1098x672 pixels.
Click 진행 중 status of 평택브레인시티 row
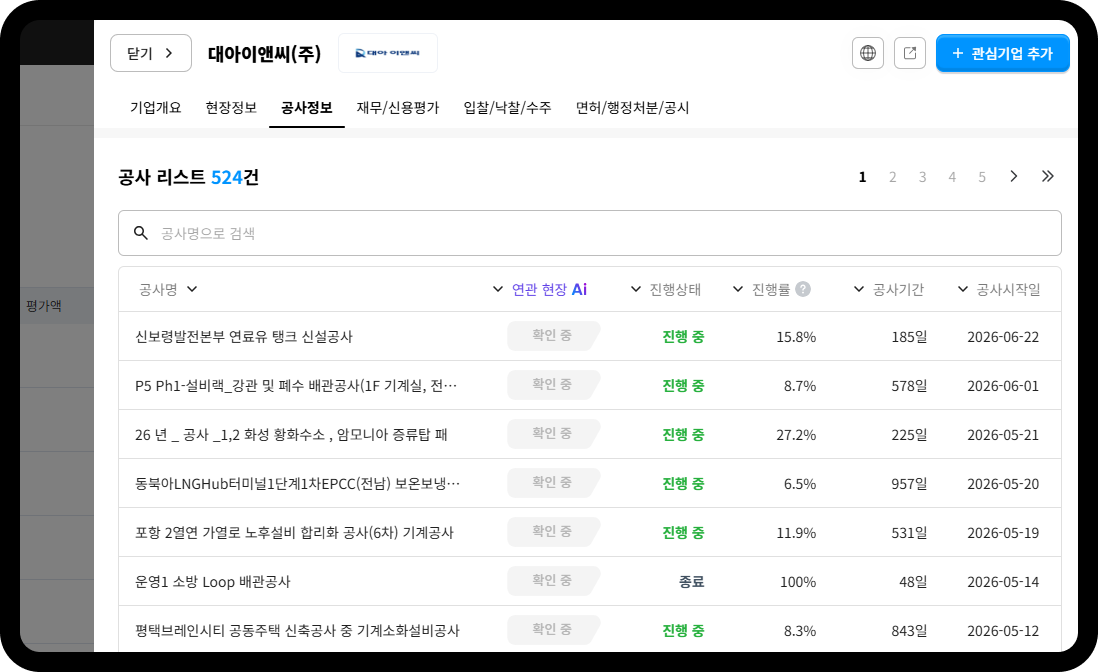683,631
